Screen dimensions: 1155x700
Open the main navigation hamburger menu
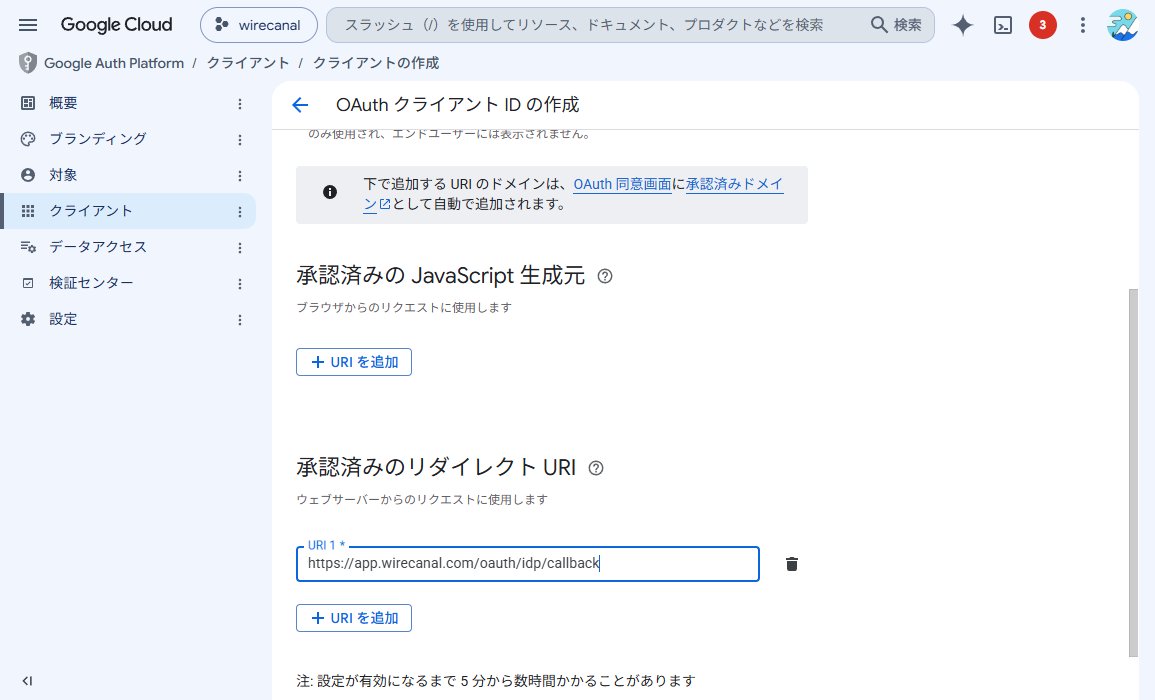[x=28, y=25]
